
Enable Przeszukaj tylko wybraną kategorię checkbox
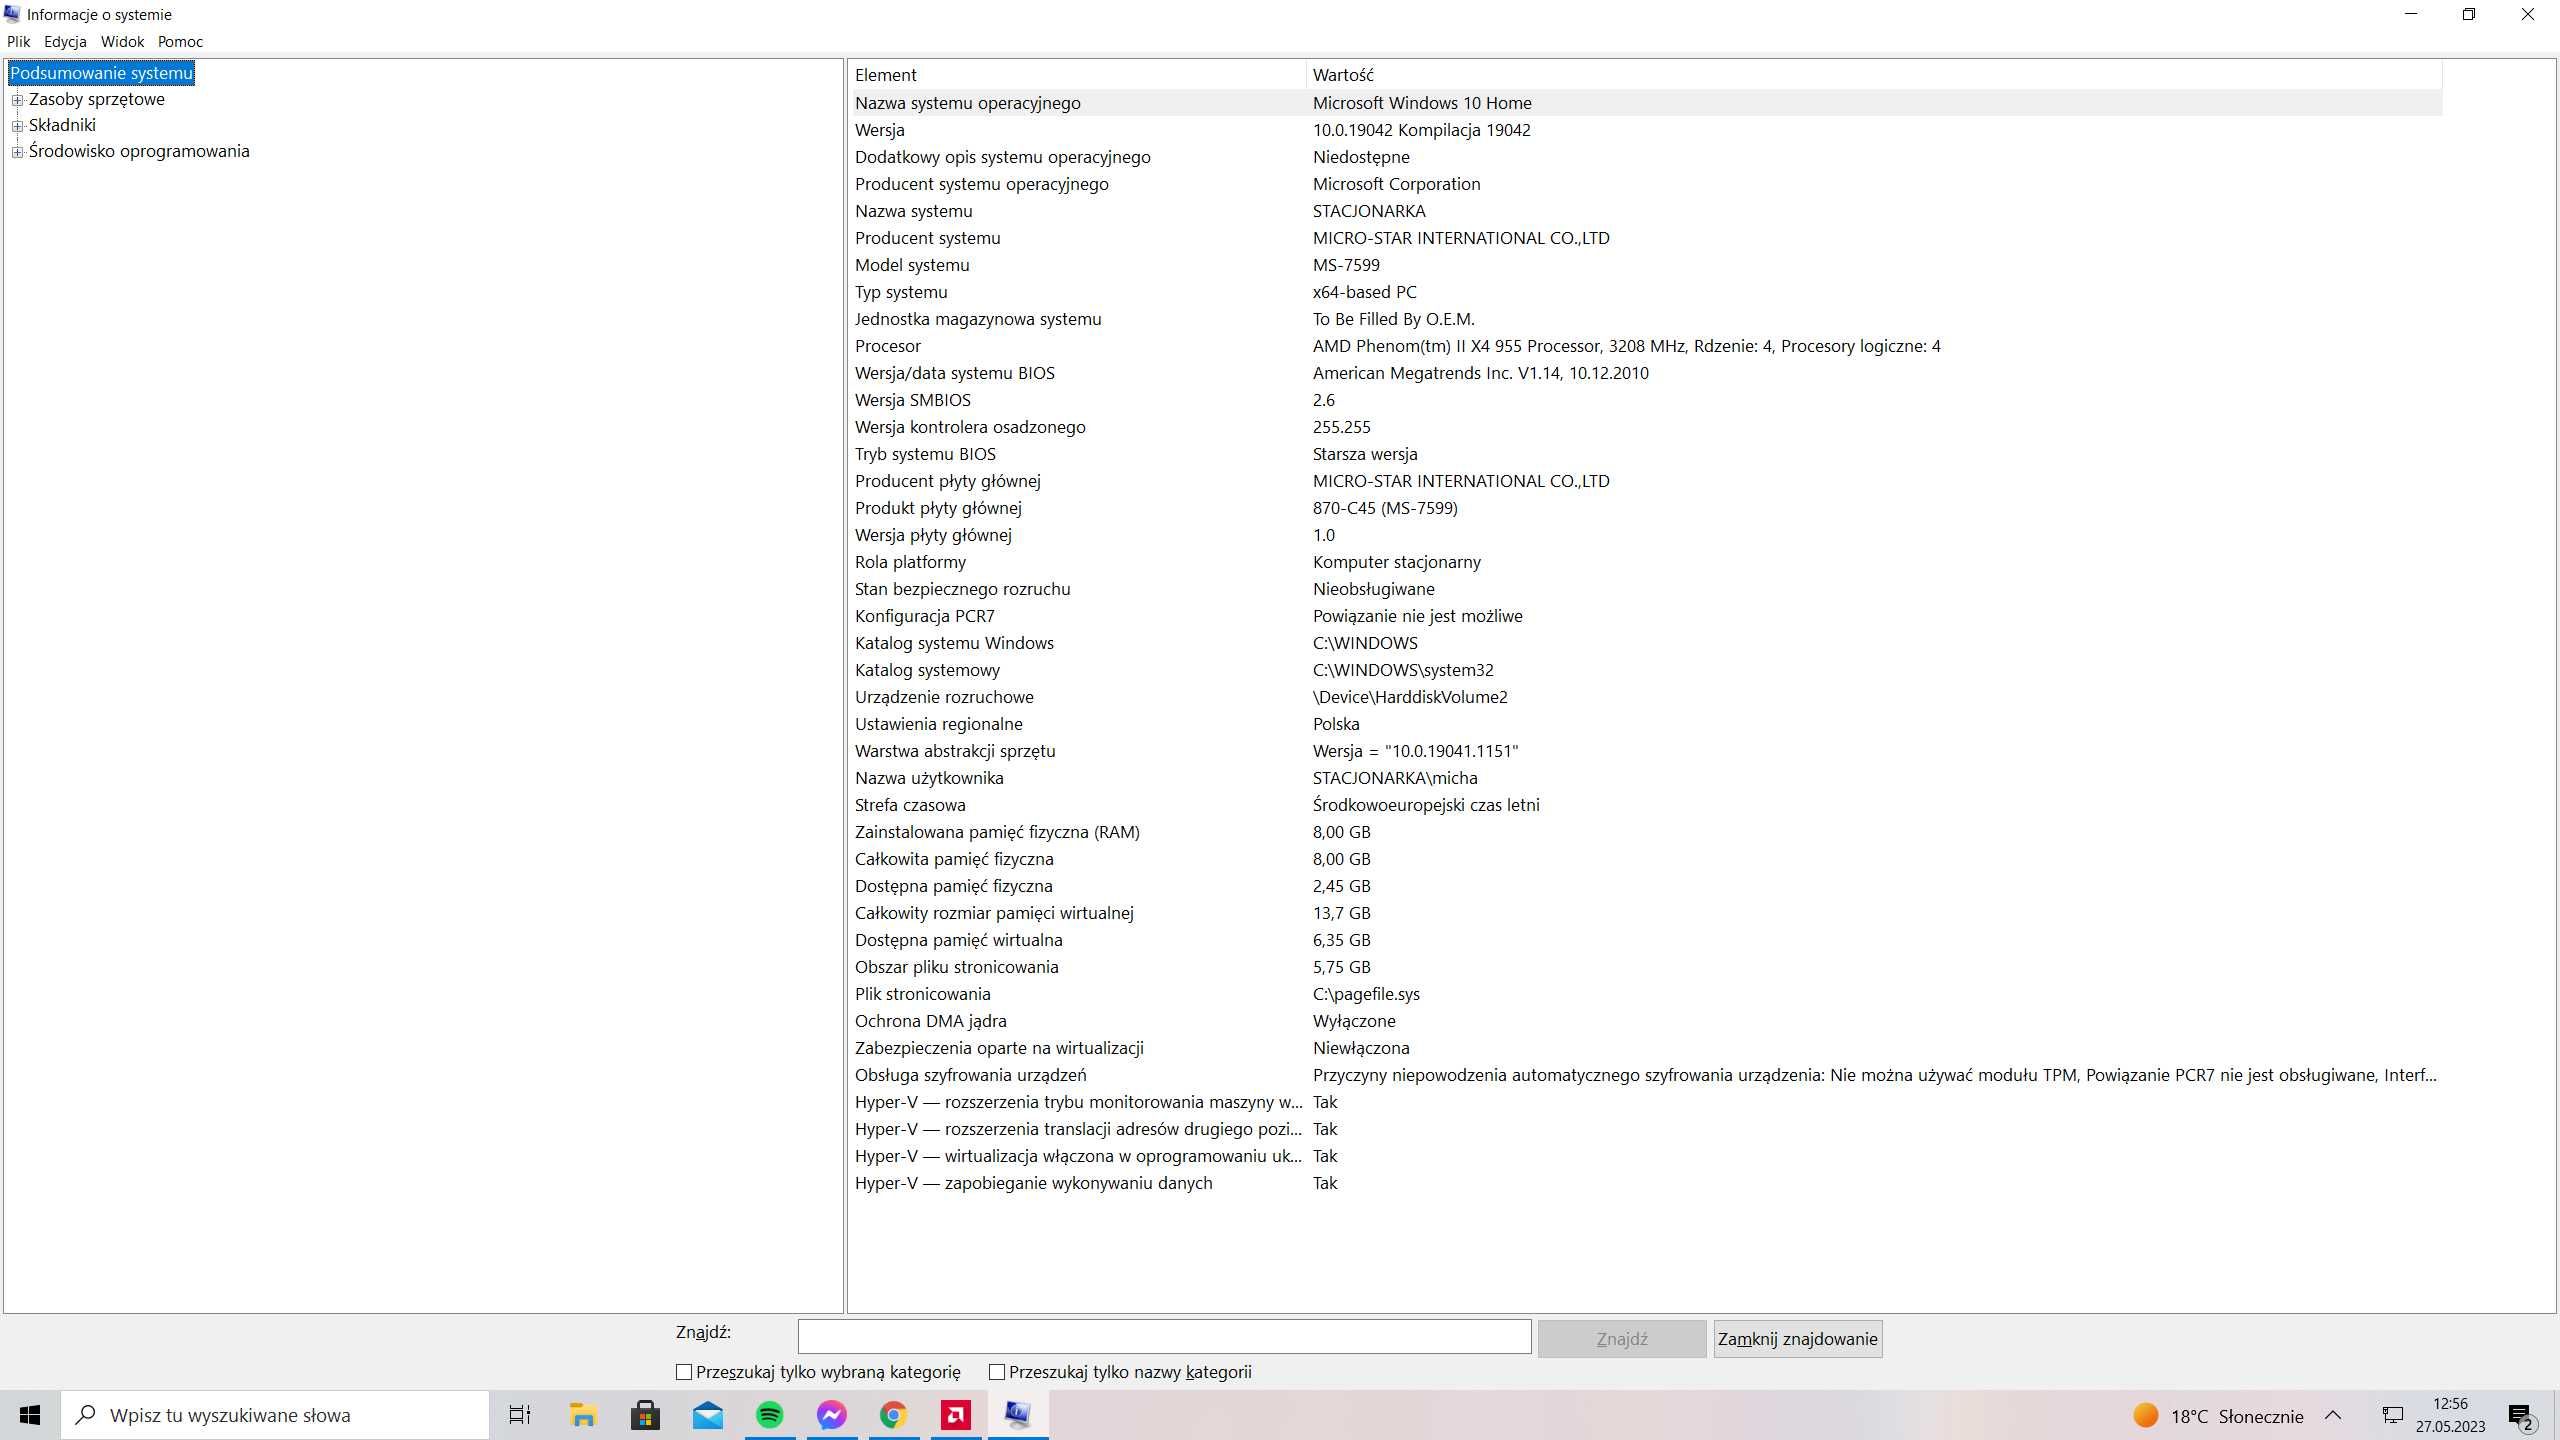(x=684, y=1372)
